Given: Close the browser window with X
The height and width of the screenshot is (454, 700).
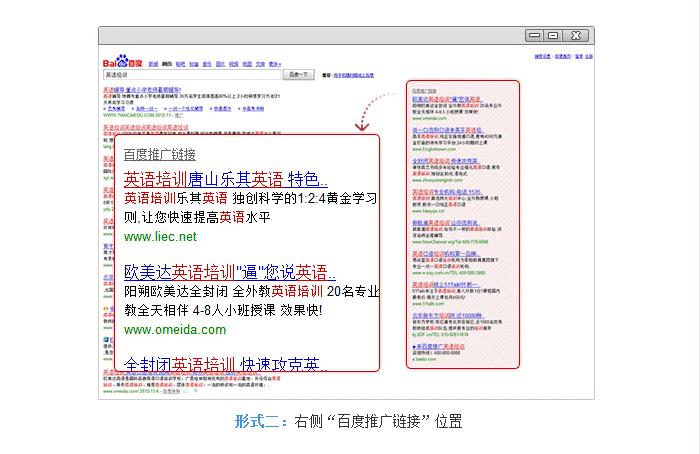Looking at the screenshot, I should click(x=576, y=35).
